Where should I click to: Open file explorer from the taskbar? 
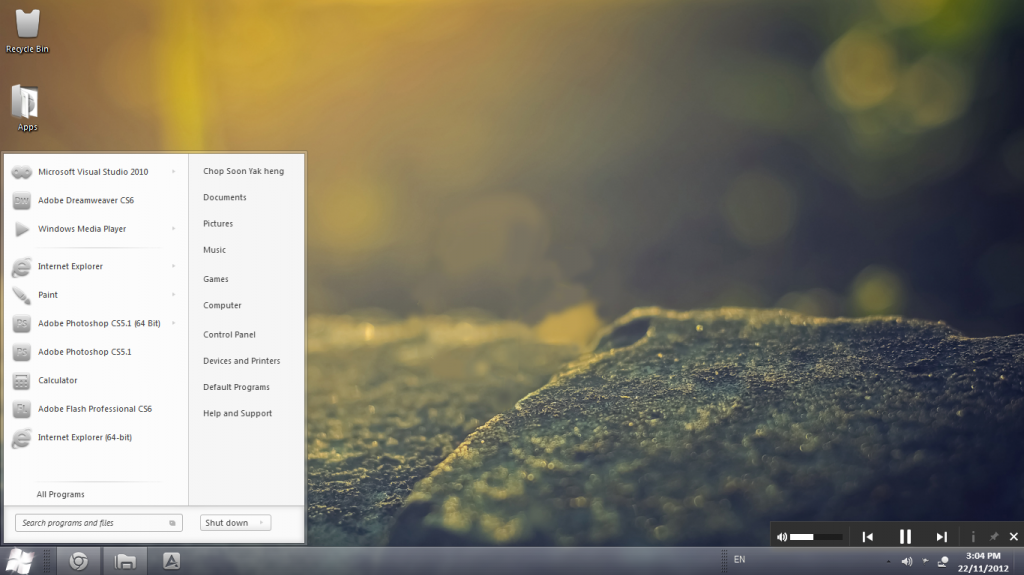click(125, 561)
